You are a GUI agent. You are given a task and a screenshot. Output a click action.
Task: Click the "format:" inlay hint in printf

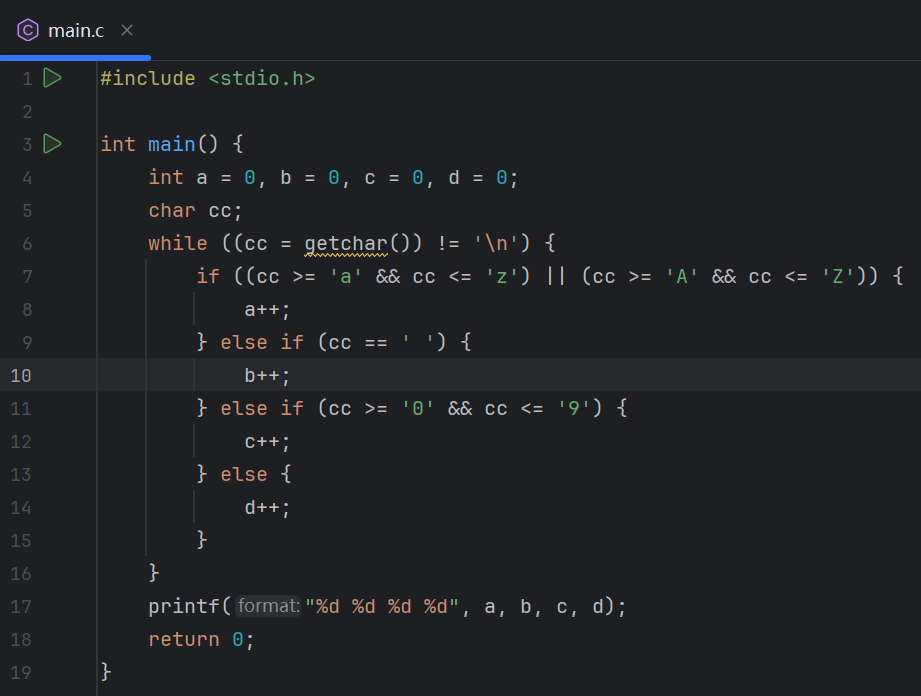[x=268, y=606]
